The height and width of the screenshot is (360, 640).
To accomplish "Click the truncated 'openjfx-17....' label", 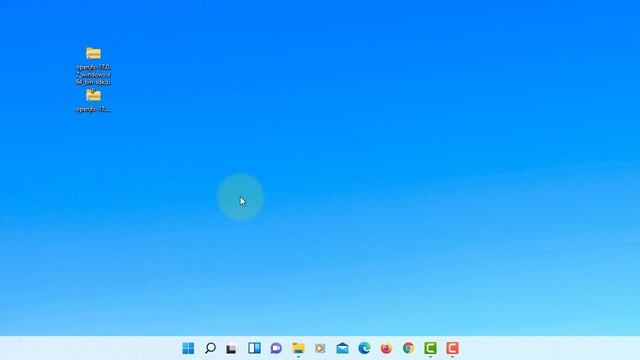I will coord(93,109).
